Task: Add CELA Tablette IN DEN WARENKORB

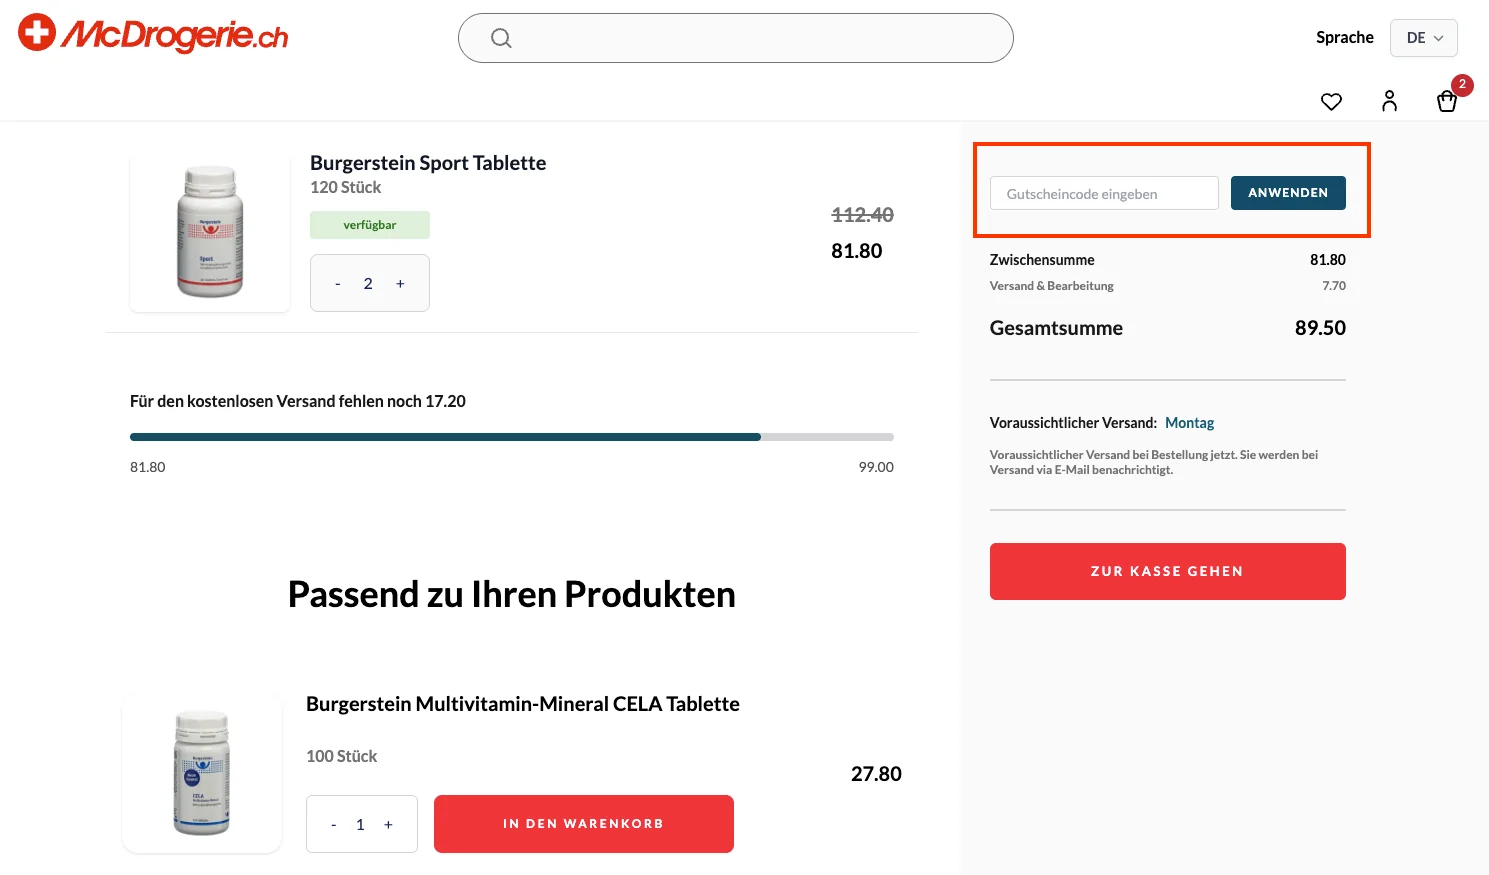Action: (x=583, y=823)
